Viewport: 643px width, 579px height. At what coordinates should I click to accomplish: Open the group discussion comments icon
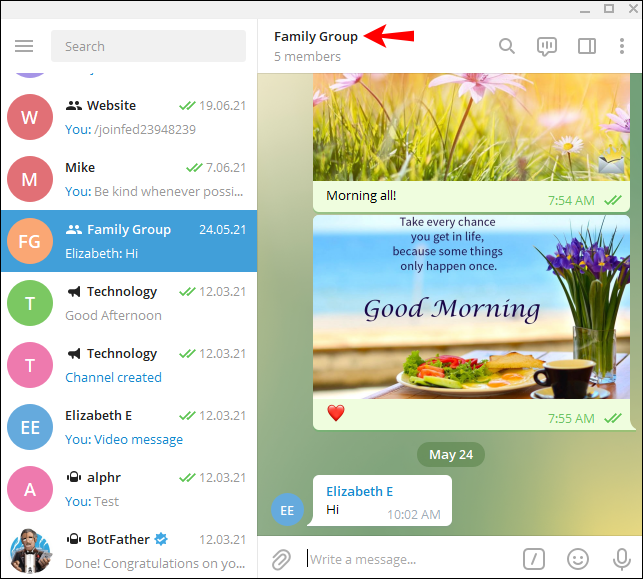click(x=547, y=46)
